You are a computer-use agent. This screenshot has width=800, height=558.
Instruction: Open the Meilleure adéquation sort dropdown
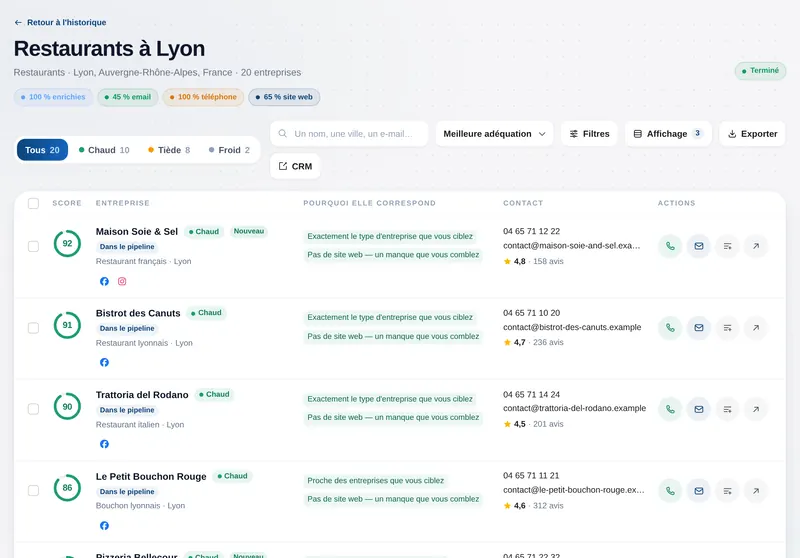click(494, 134)
